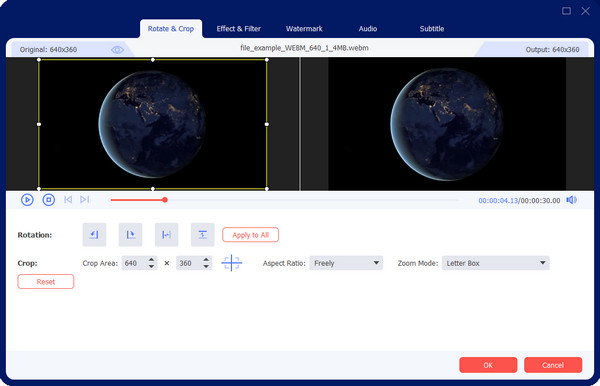This screenshot has width=600, height=386.
Task: Decrease crop width value
Action: click(152, 266)
